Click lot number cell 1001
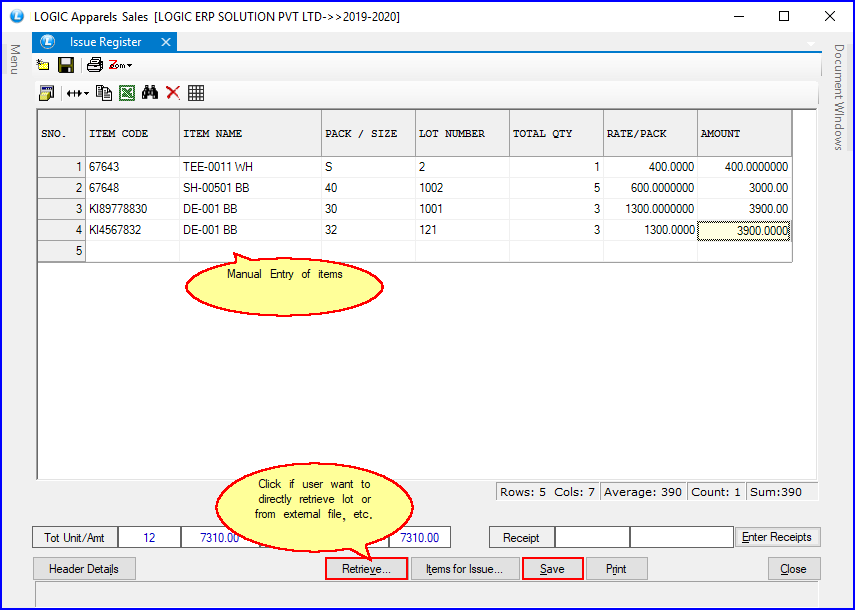Screen dimensions: 859x610 [462, 209]
